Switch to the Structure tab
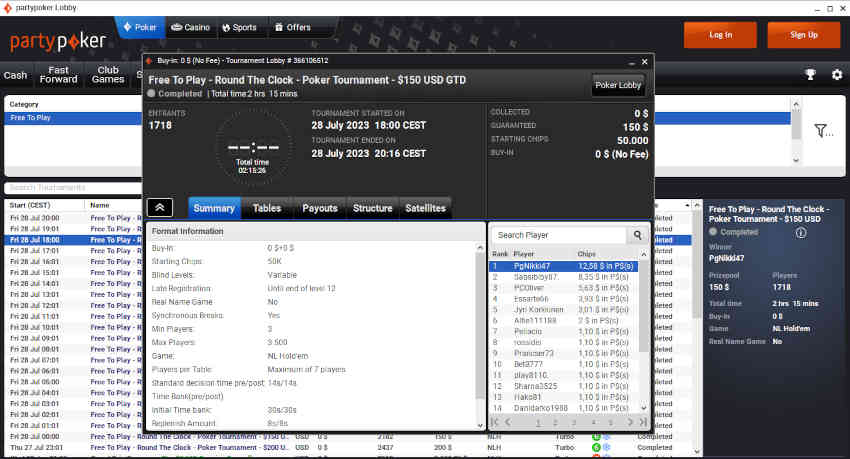850x459 pixels. click(372, 208)
